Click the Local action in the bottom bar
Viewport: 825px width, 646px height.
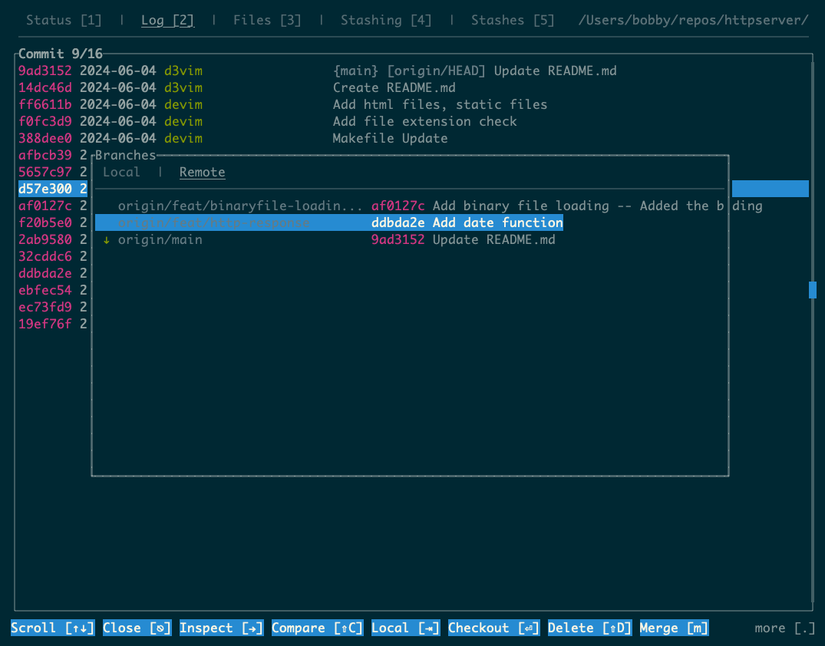coord(404,628)
